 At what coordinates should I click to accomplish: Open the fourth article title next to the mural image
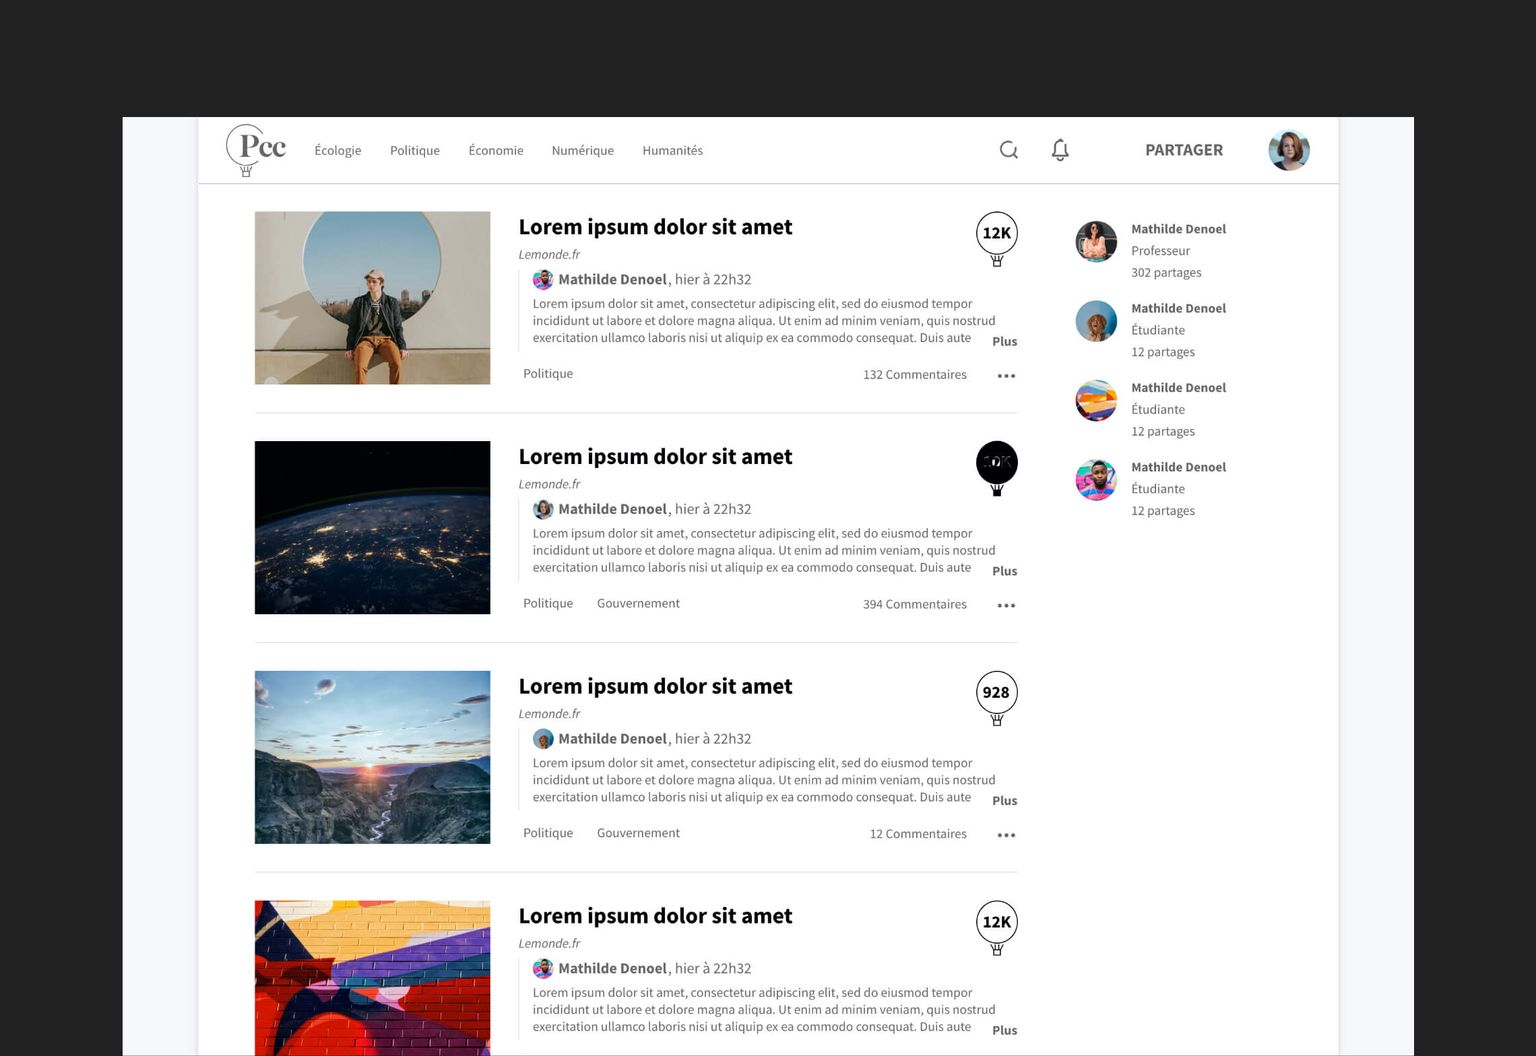[x=655, y=916]
